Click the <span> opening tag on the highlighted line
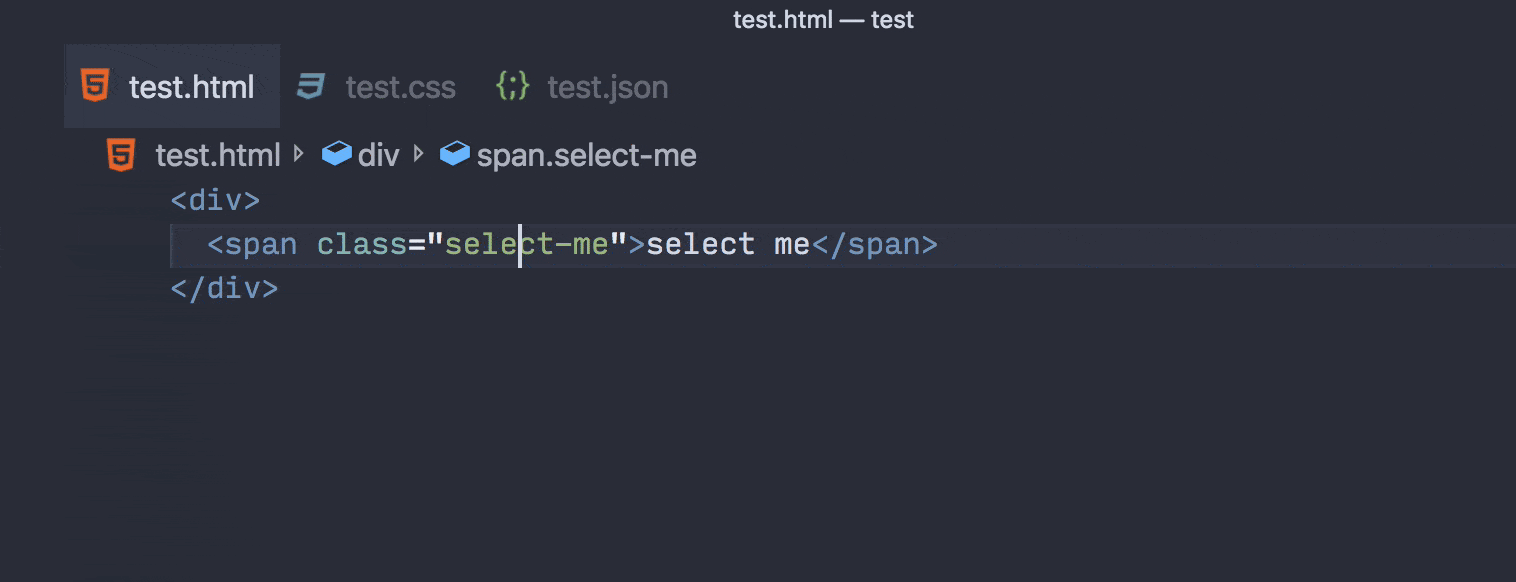The image size is (1516, 582). pos(253,243)
